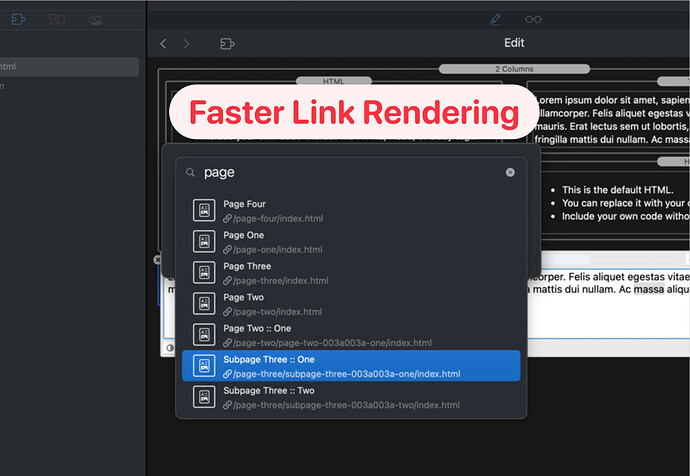Click the Subpage Three :: Two page icon
This screenshot has width=690, height=476.
[x=204, y=397]
